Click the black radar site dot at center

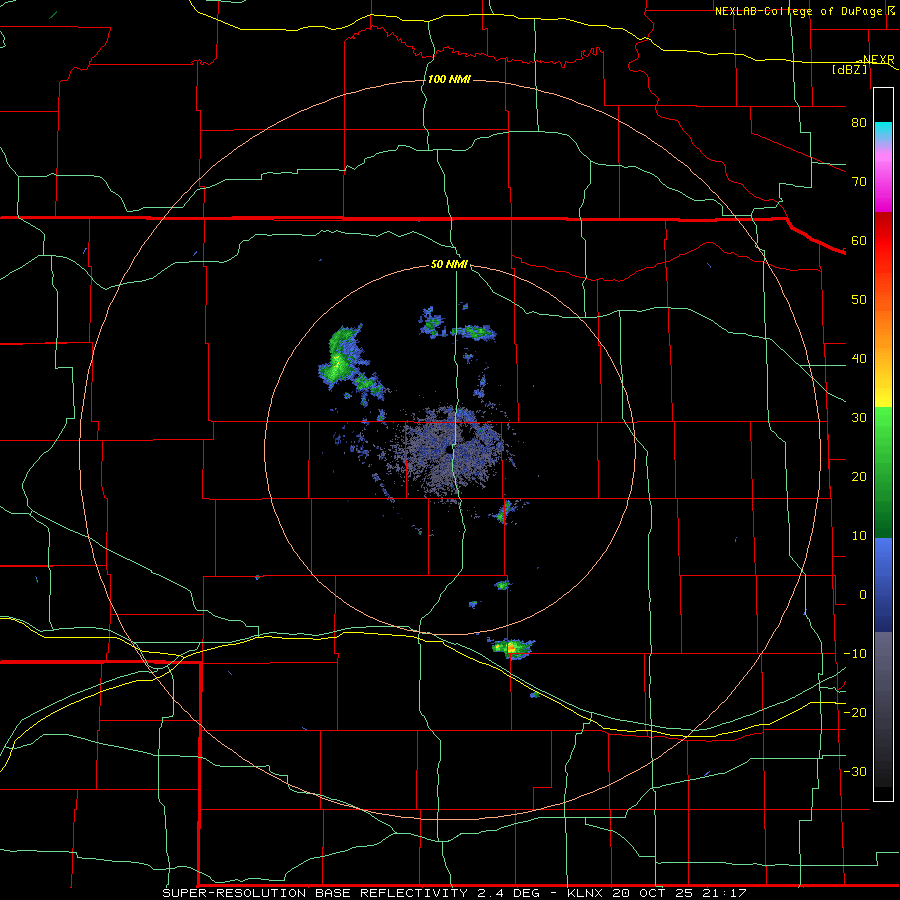(x=448, y=450)
